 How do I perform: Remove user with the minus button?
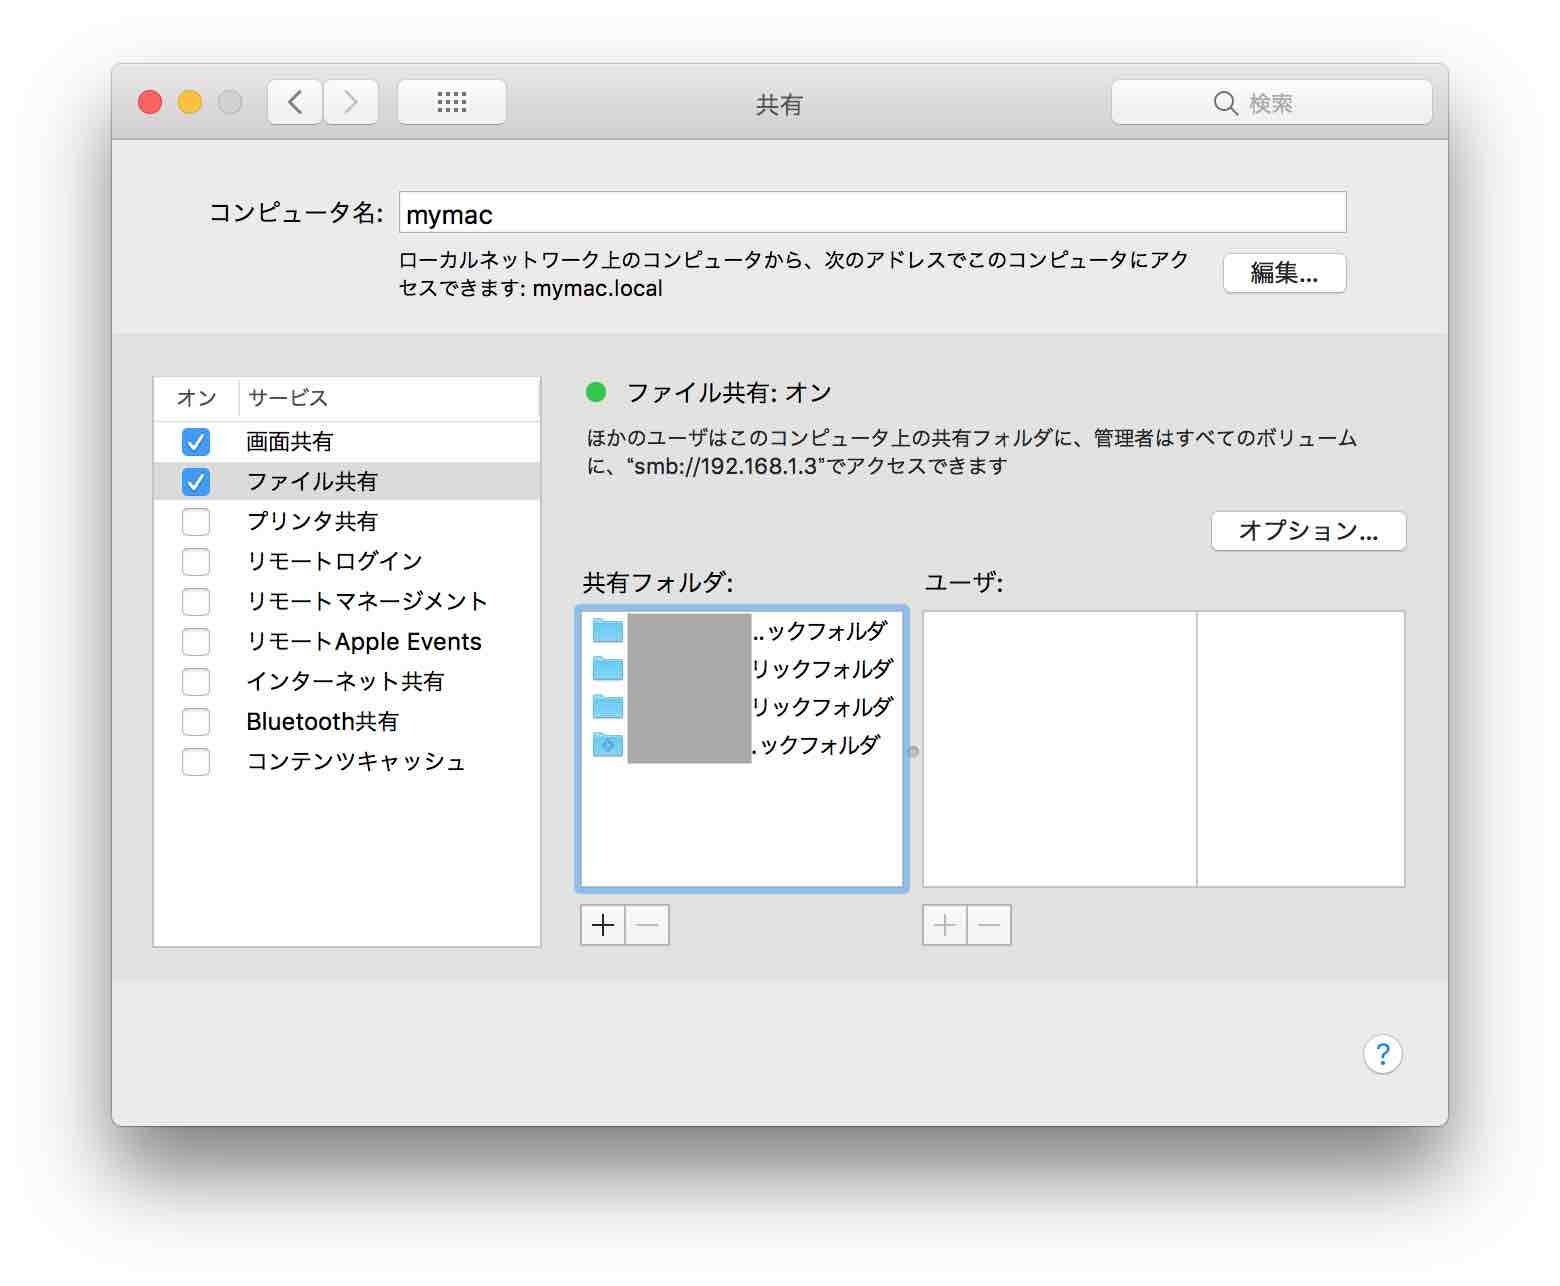tap(989, 925)
